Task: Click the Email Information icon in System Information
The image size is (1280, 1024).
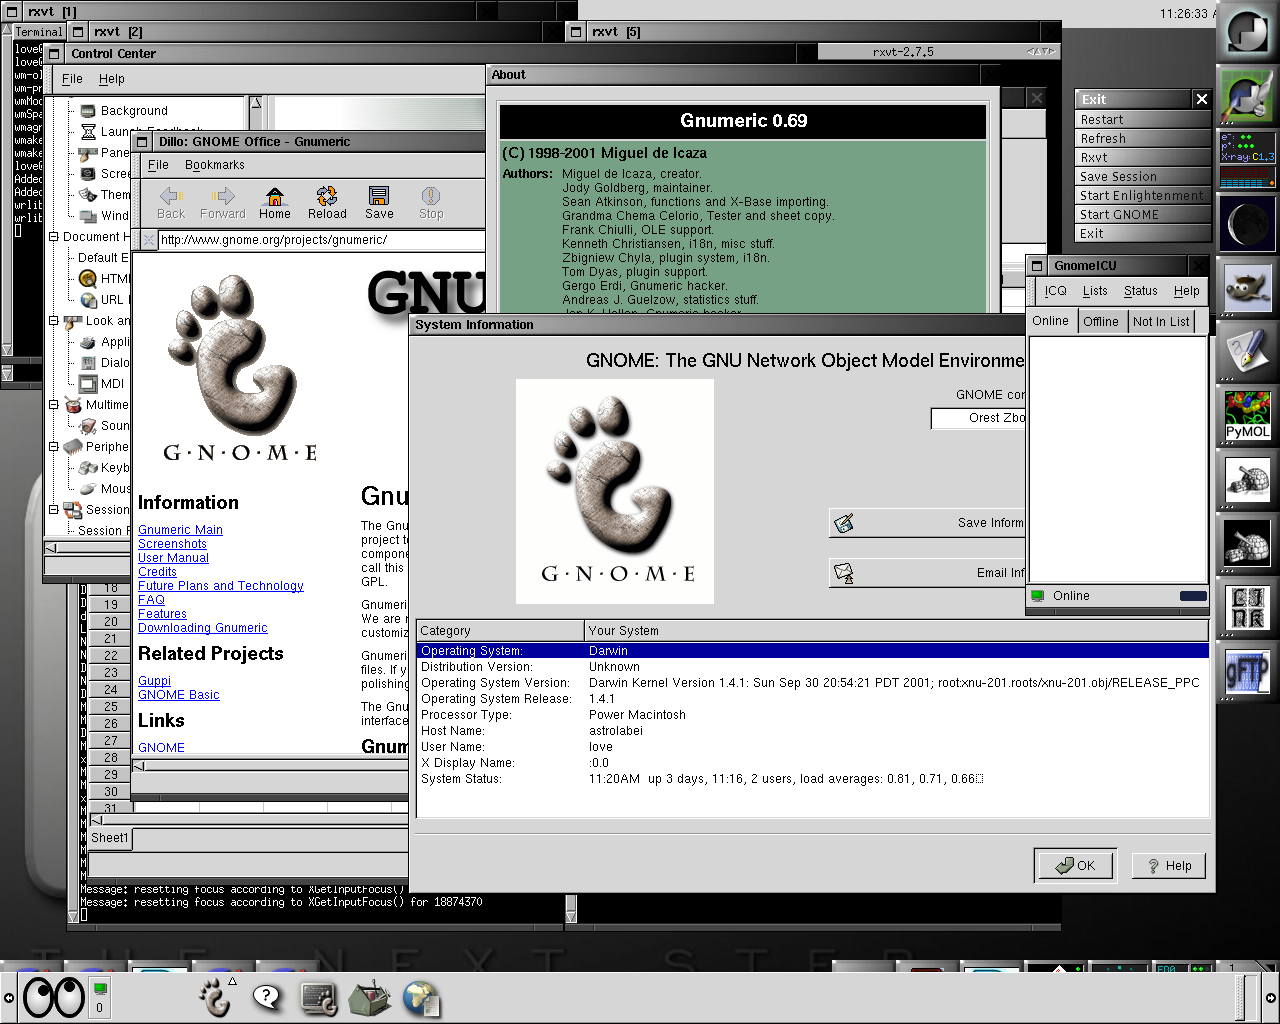Action: [844, 573]
